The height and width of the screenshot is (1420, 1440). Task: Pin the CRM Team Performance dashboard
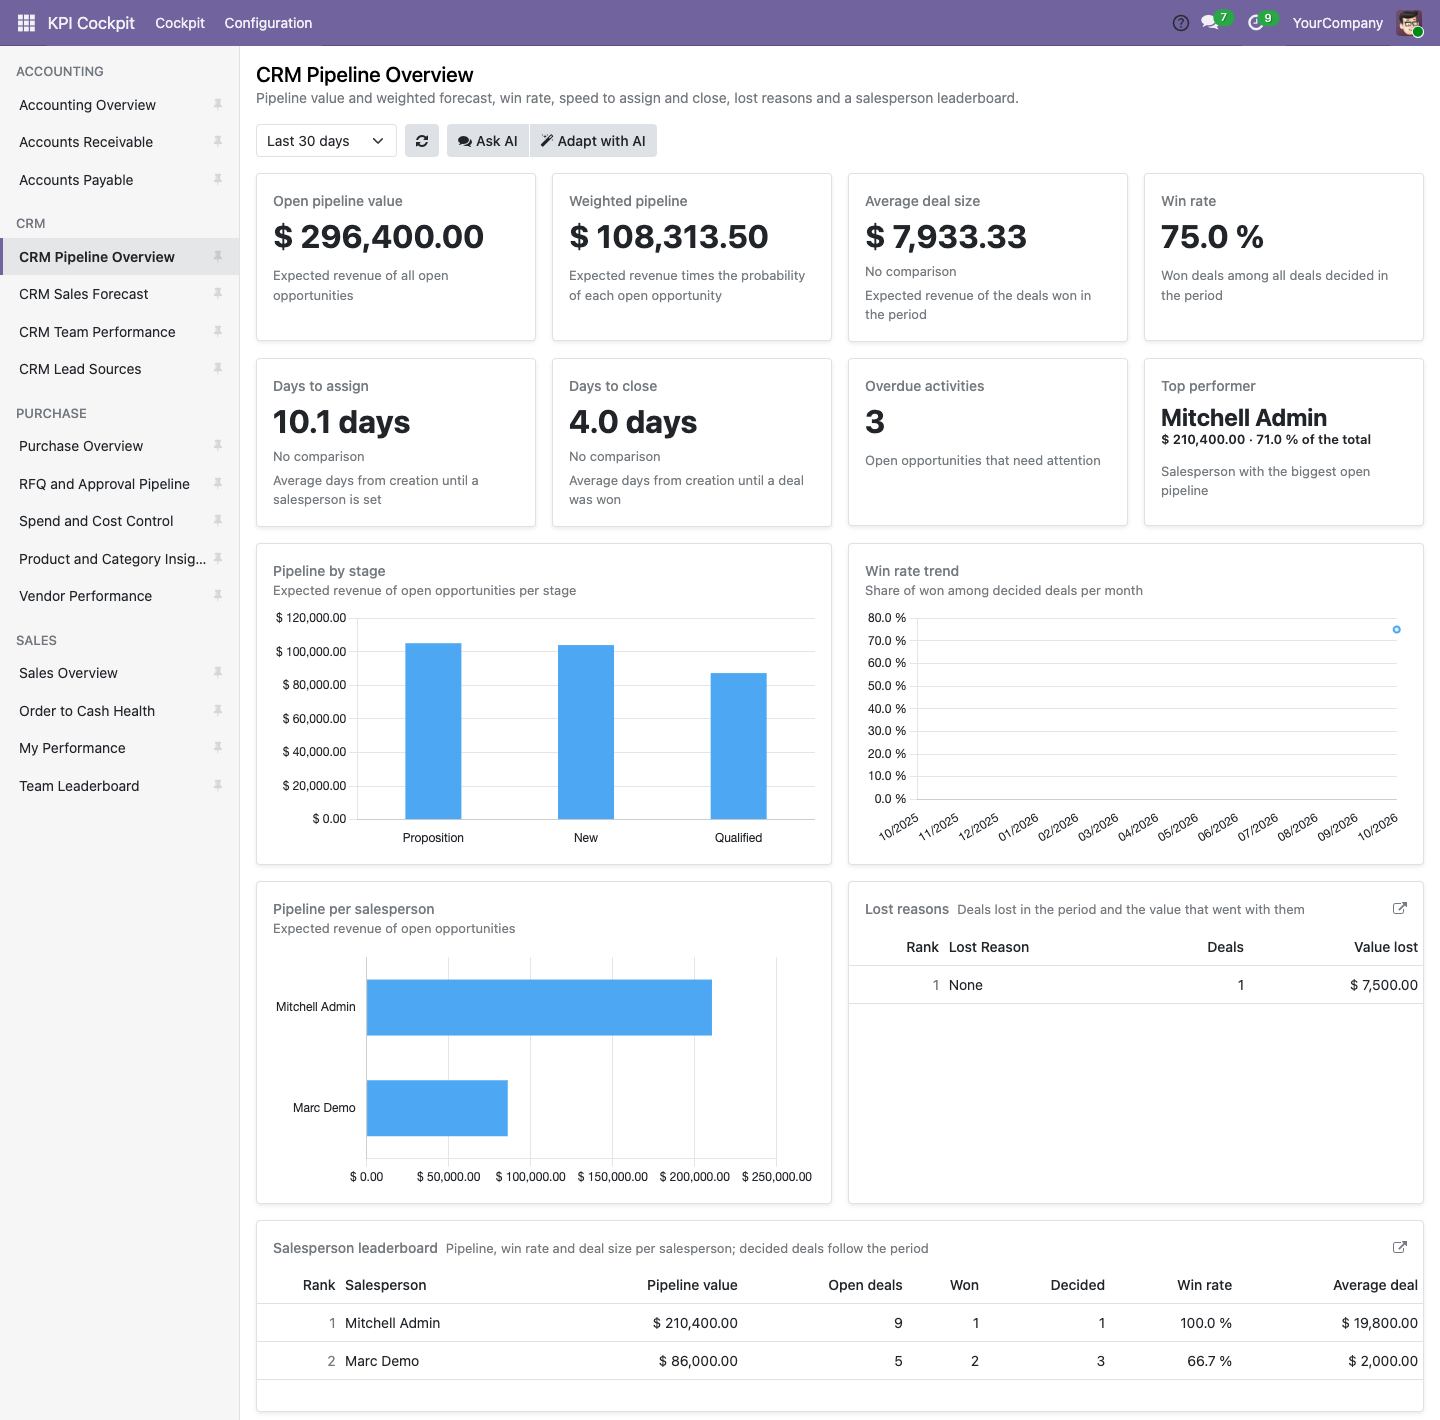(218, 331)
